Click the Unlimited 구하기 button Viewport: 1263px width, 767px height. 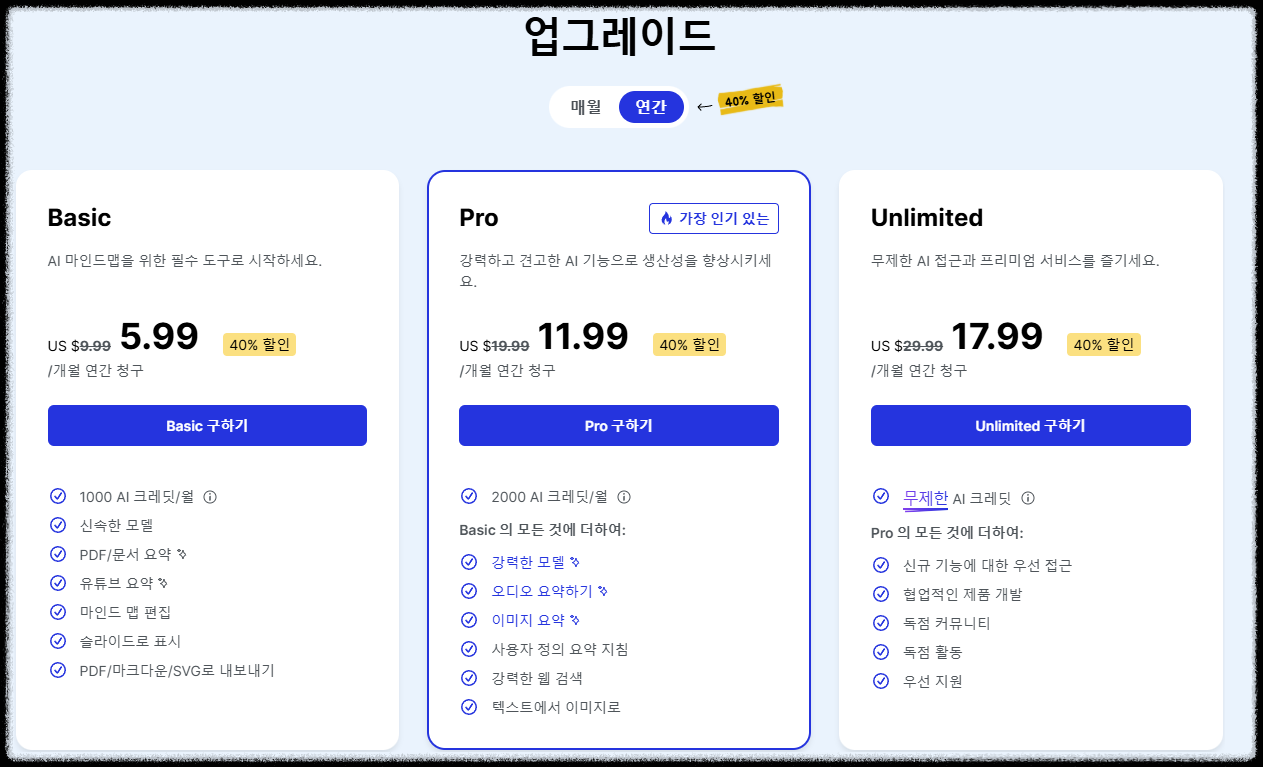point(1030,425)
